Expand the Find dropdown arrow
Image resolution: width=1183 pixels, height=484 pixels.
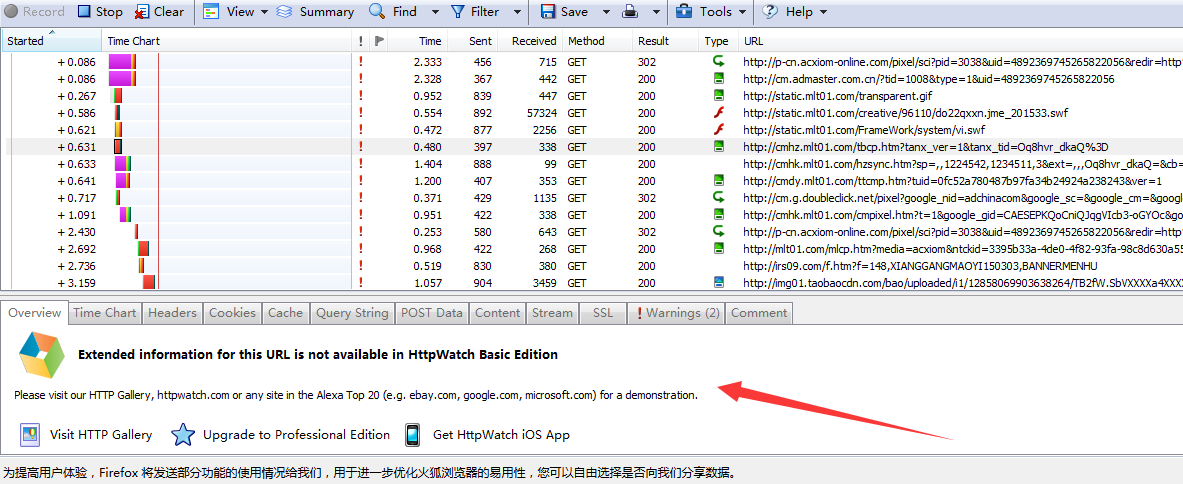435,12
